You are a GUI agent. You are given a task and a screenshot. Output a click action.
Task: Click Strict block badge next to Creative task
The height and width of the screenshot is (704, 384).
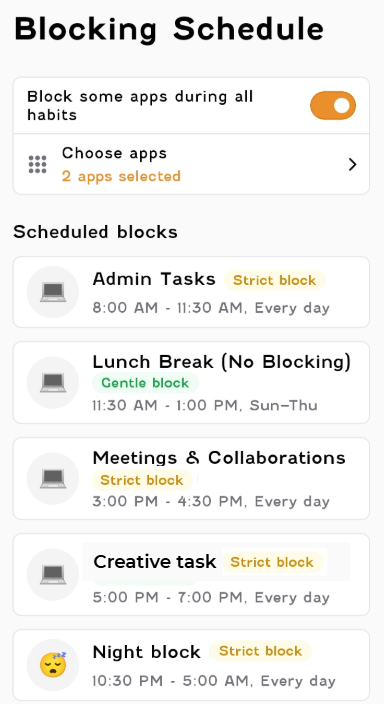click(272, 562)
